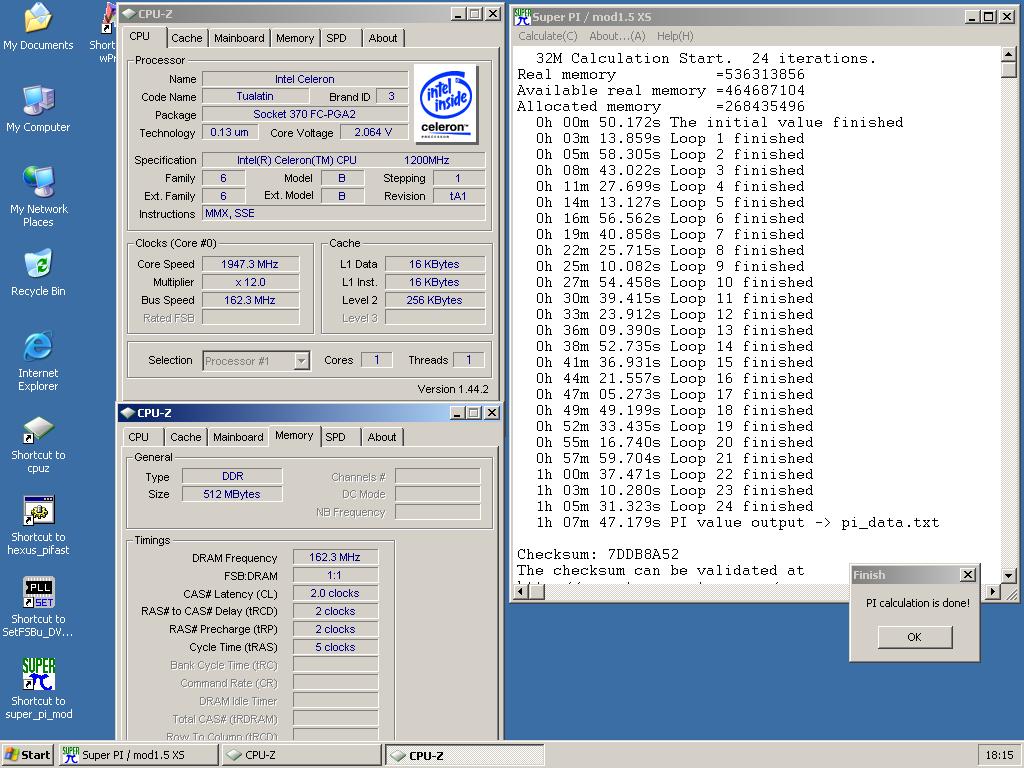The height and width of the screenshot is (768, 1024).
Task: Minimize the top CPU-Z window
Action: 459,14
